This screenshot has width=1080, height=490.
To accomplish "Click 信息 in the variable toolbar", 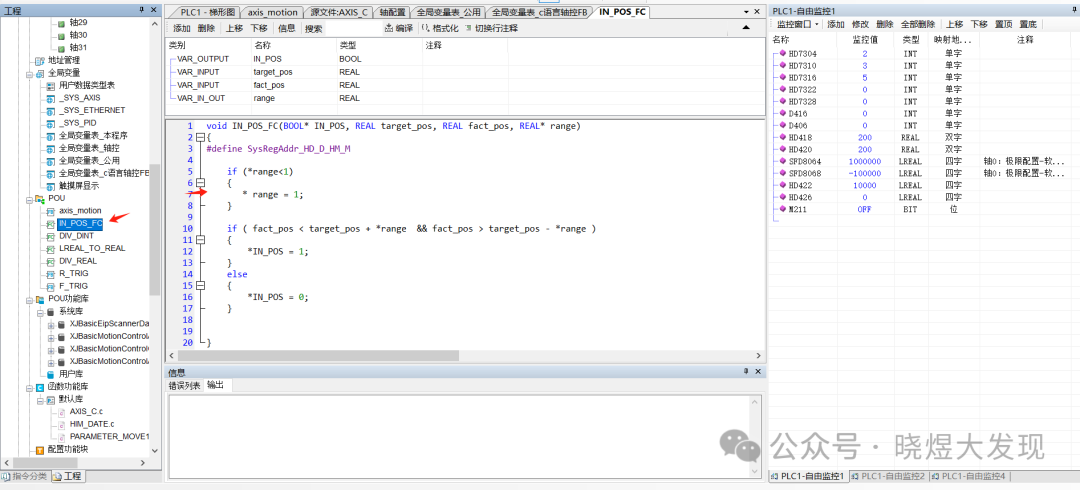I will click(x=287, y=28).
